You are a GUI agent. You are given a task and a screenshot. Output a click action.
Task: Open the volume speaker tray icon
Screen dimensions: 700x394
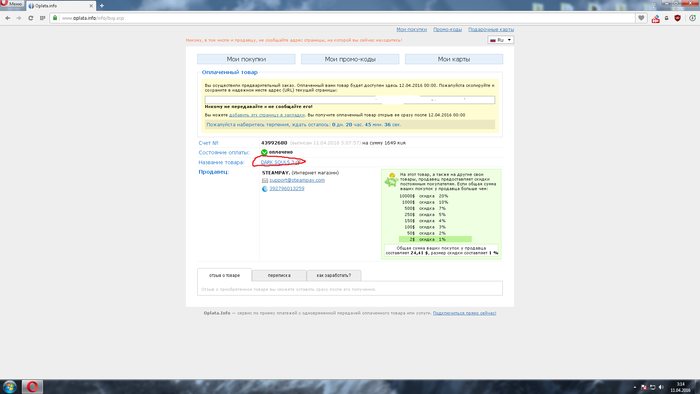pyautogui.click(x=661, y=387)
